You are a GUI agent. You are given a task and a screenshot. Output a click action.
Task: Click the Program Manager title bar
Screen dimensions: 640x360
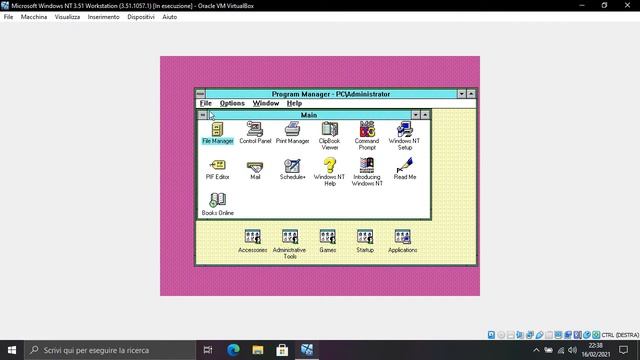(331, 94)
